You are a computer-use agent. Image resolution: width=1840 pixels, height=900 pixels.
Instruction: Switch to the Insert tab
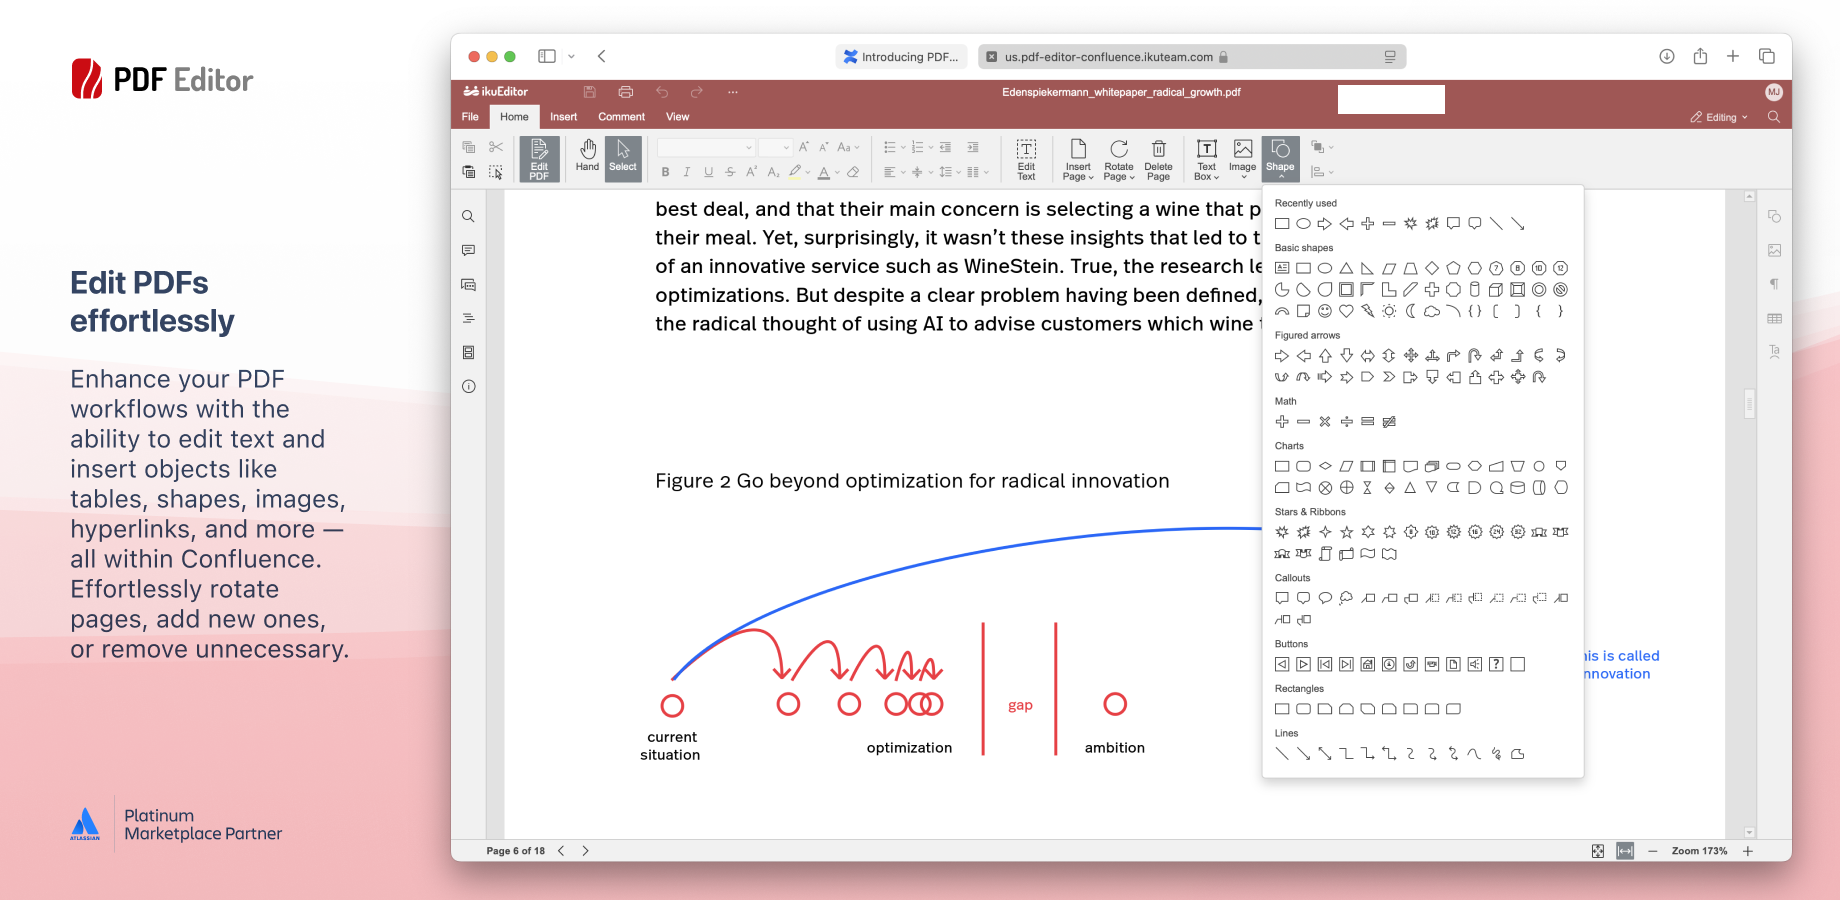click(x=564, y=117)
